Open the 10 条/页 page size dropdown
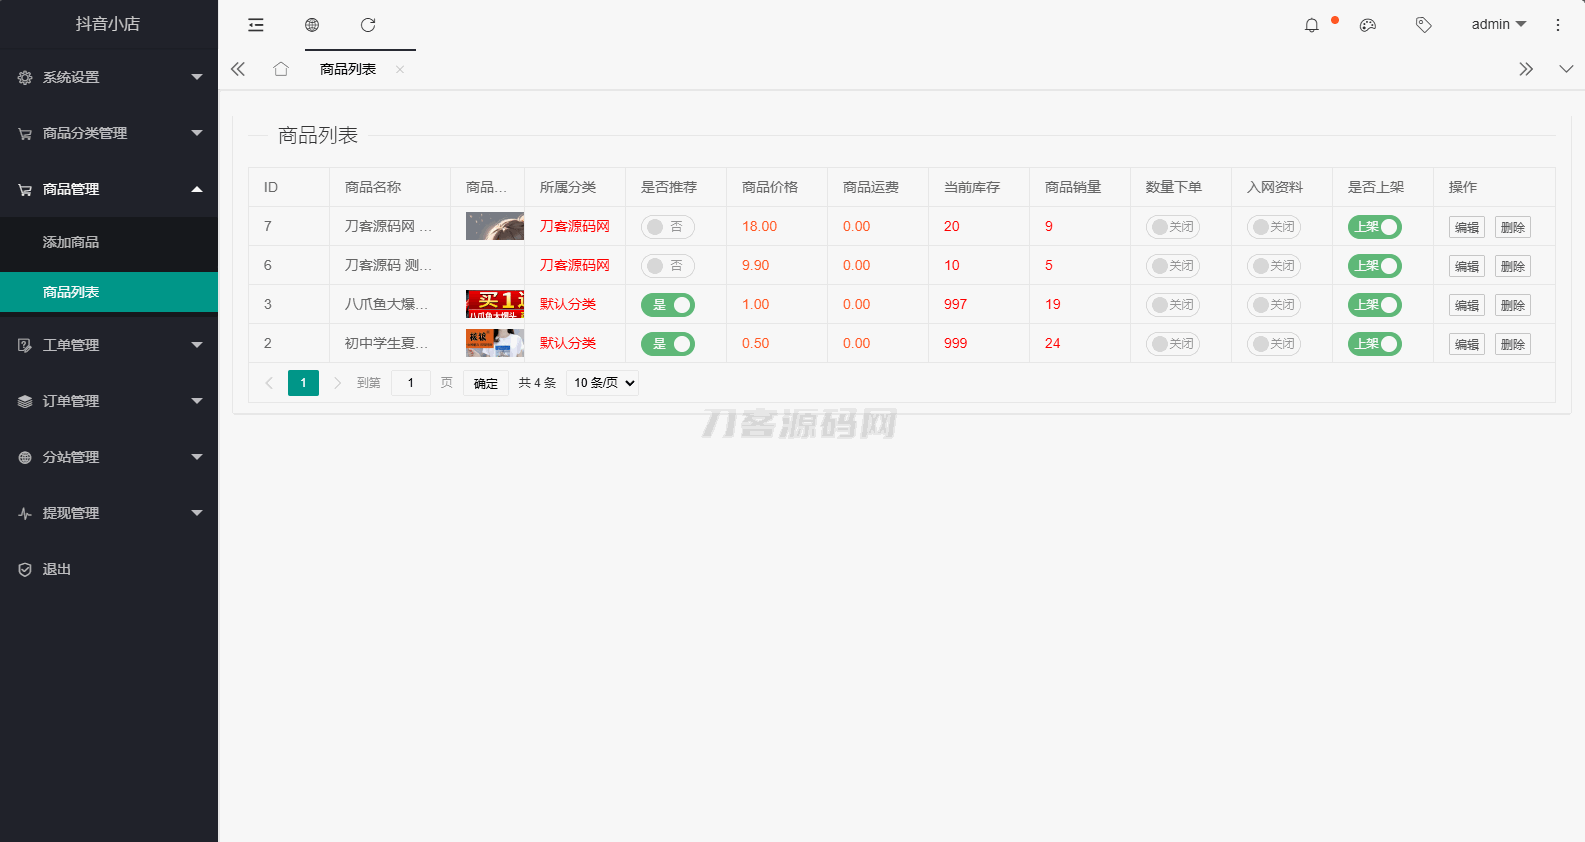This screenshot has height=842, width=1585. 602,383
